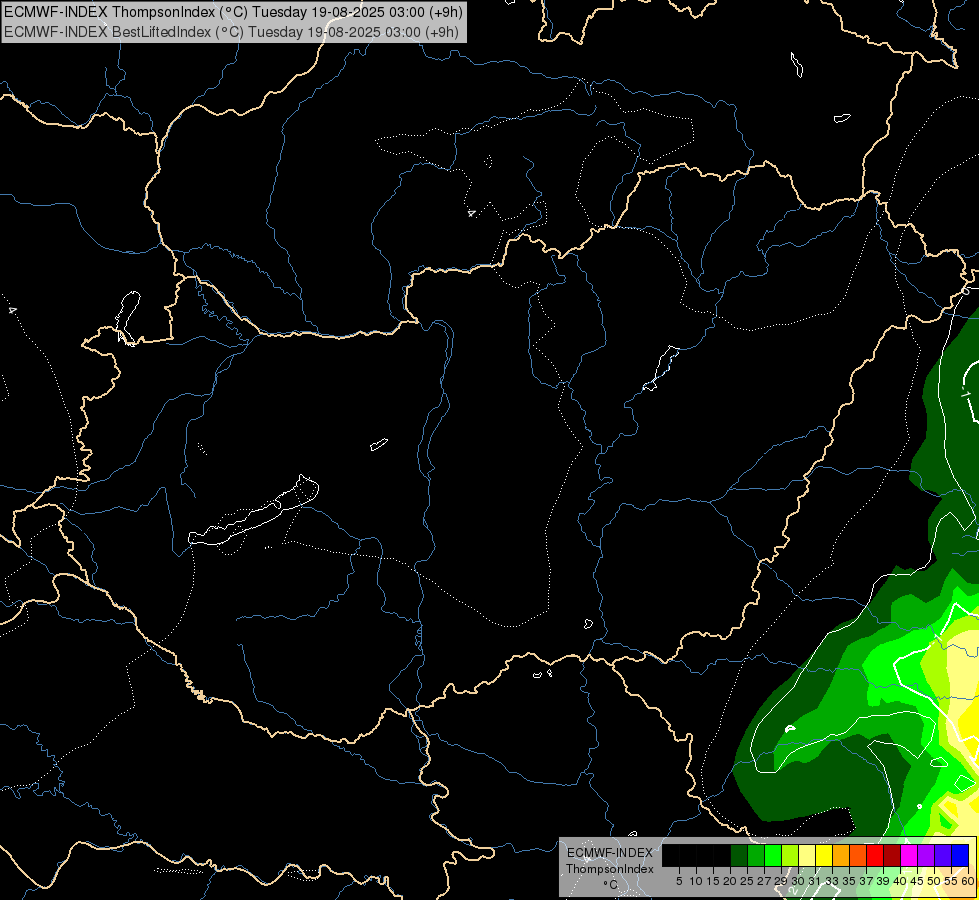Click the legend tick value '37'

coord(865,881)
